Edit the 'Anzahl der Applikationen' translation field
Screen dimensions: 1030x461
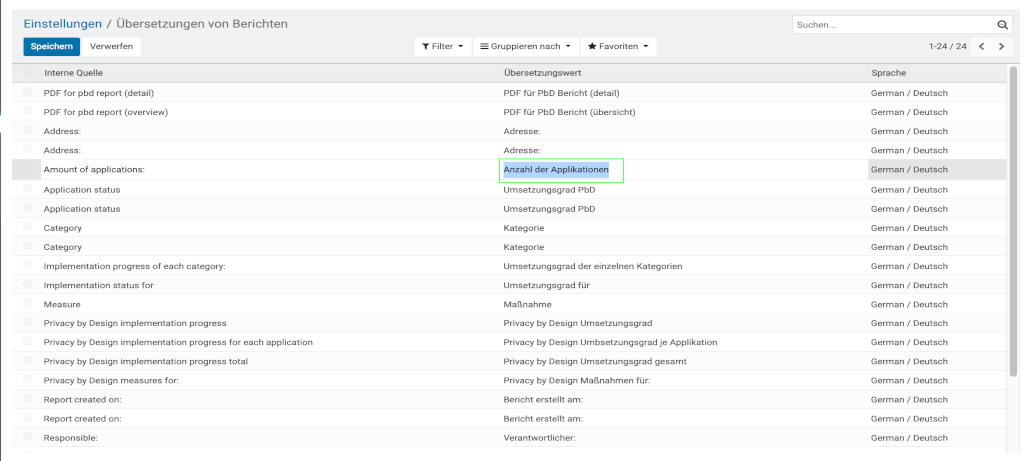(561, 170)
